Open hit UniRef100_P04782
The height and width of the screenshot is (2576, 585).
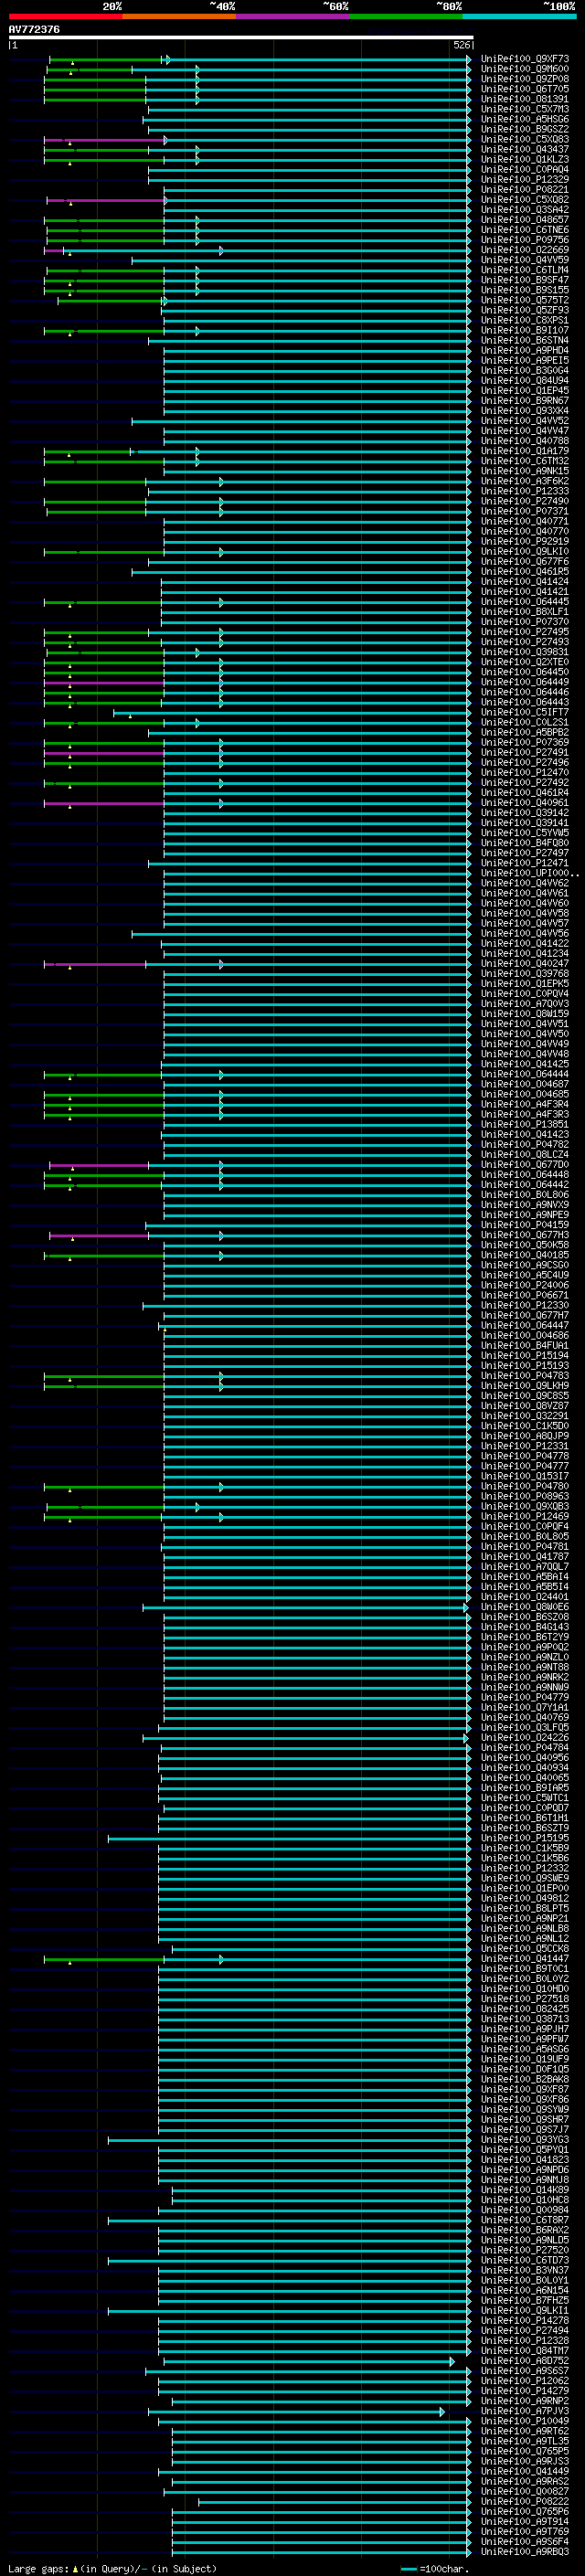pos(524,1144)
